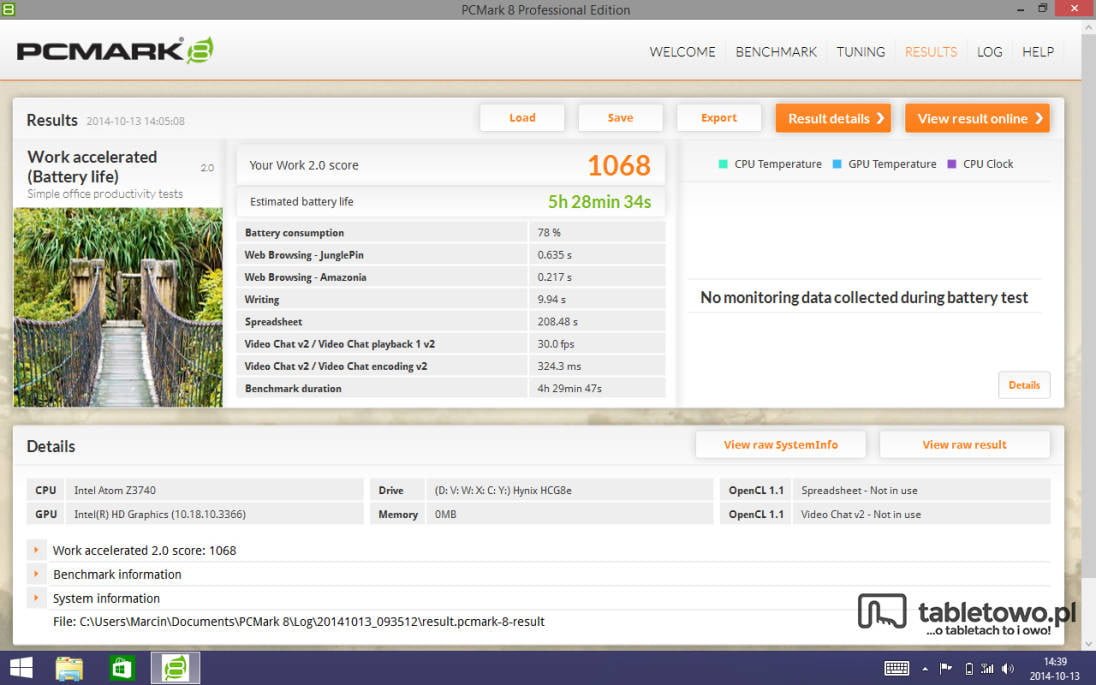This screenshot has width=1096, height=685.
Task: Open the HELP tab
Action: (x=1037, y=52)
